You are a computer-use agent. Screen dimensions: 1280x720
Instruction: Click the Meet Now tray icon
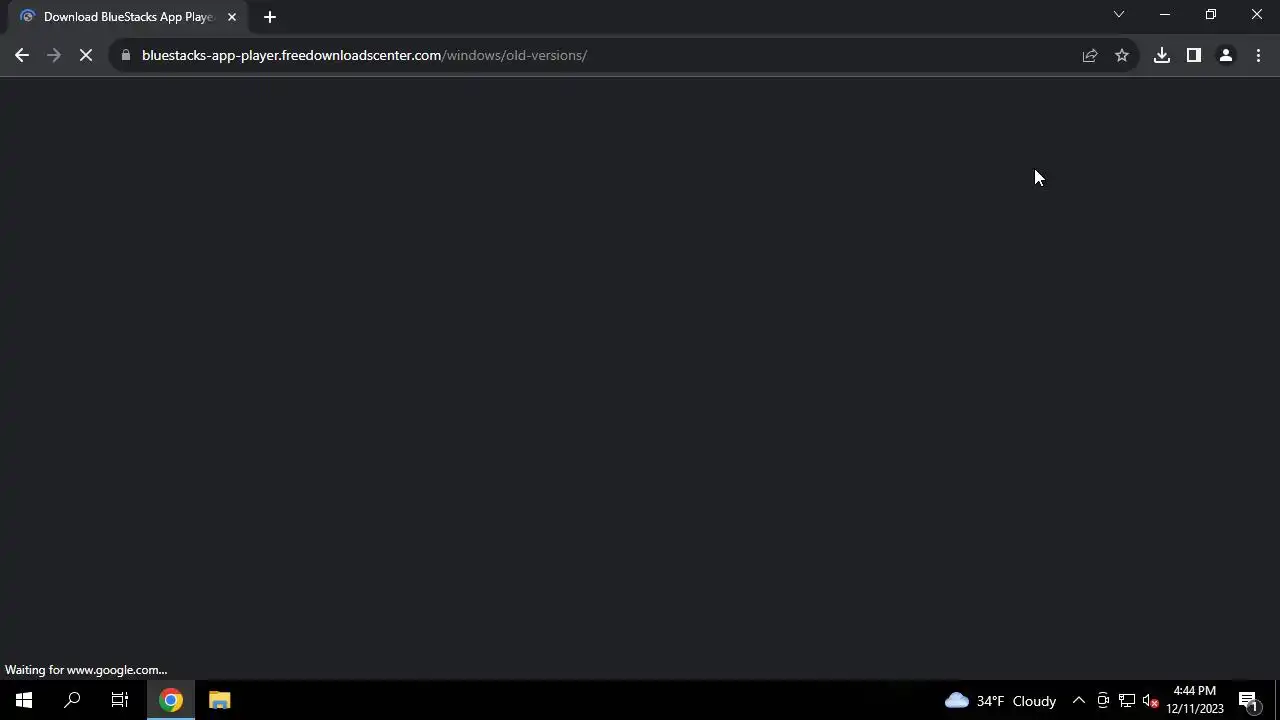pos(1103,701)
